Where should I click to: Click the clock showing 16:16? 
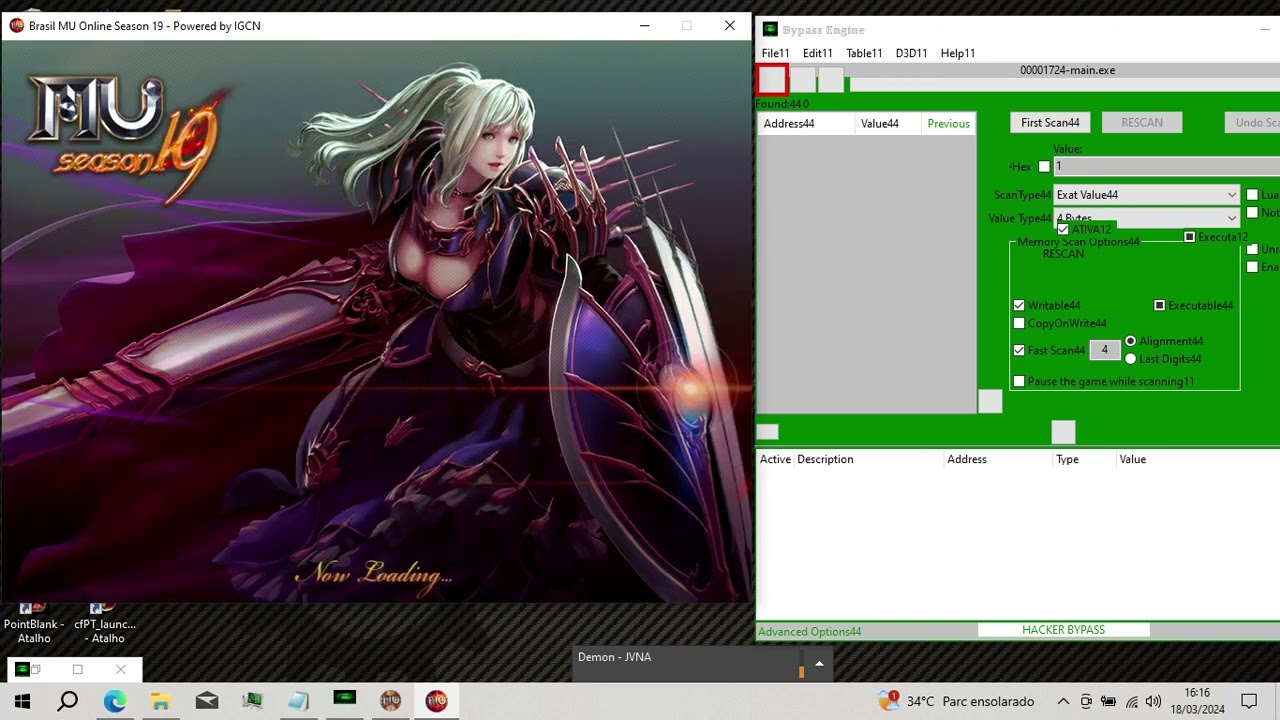click(1197, 693)
